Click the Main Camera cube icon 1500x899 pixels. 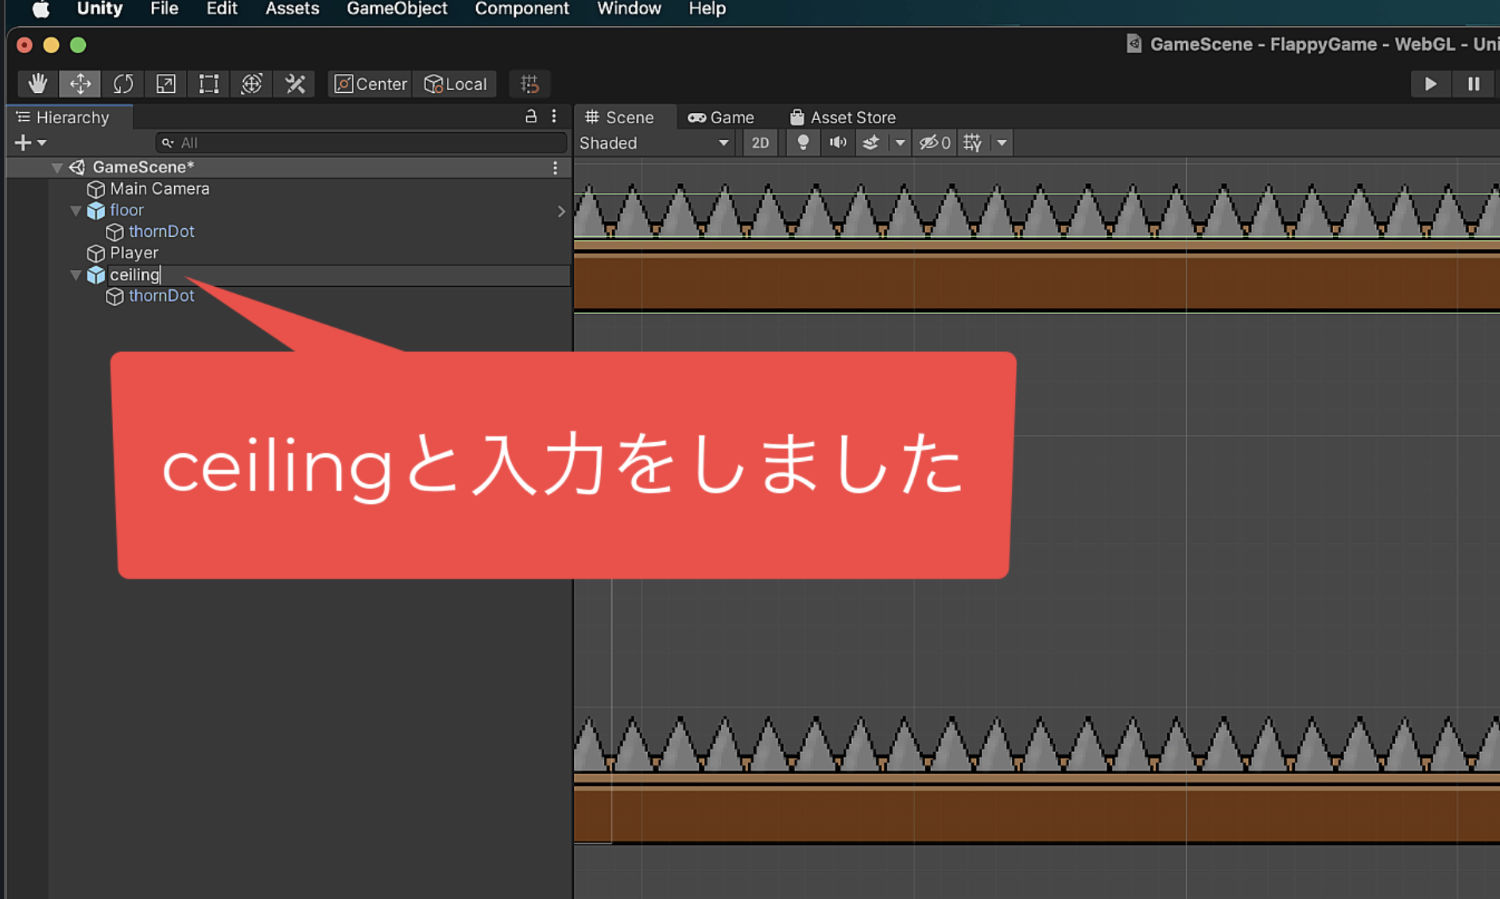pos(96,190)
